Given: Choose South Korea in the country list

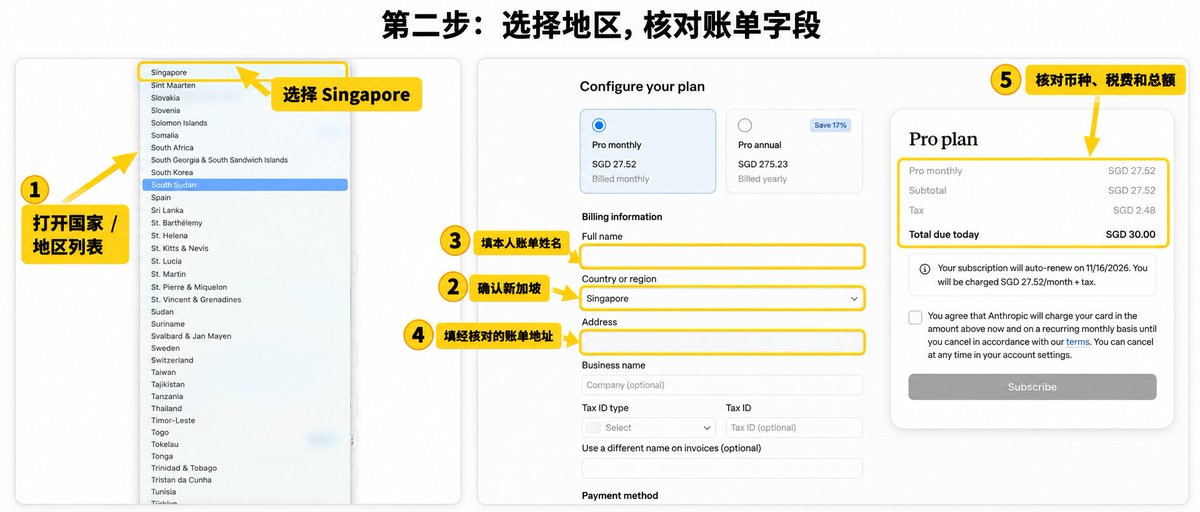Looking at the screenshot, I should (172, 173).
